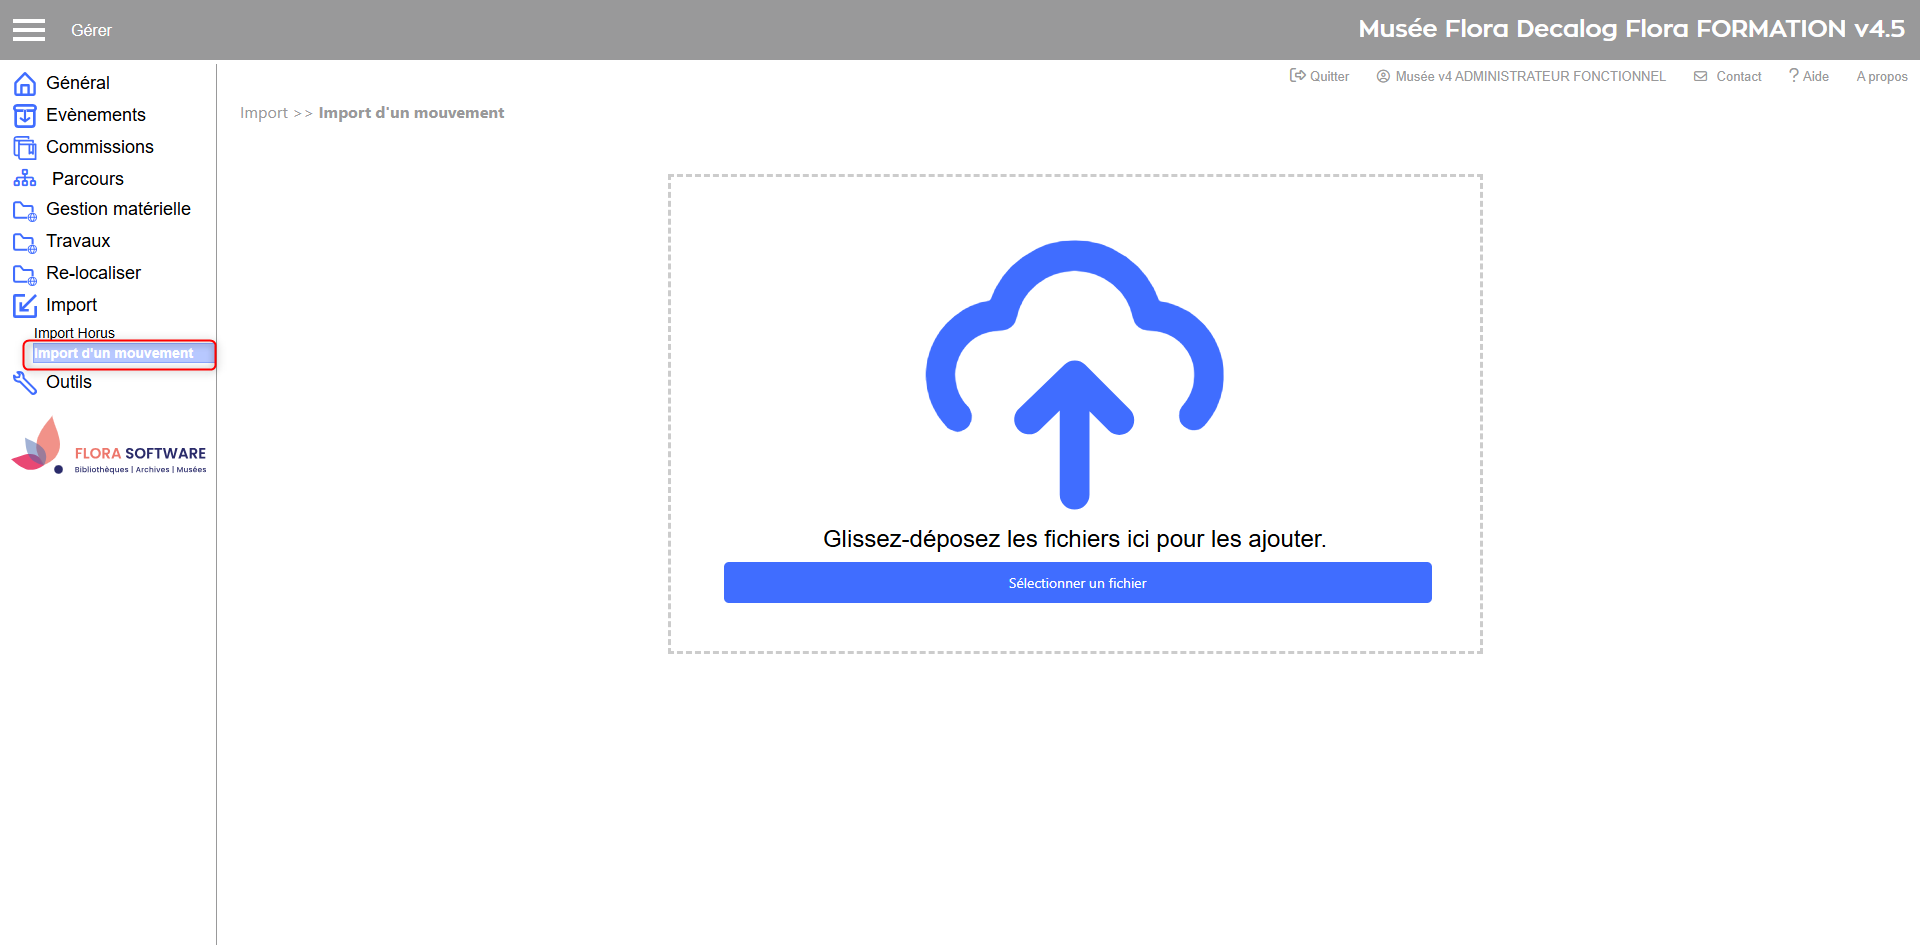
Task: Expand the Re-localiser menu section
Action: pyautogui.click(x=93, y=273)
